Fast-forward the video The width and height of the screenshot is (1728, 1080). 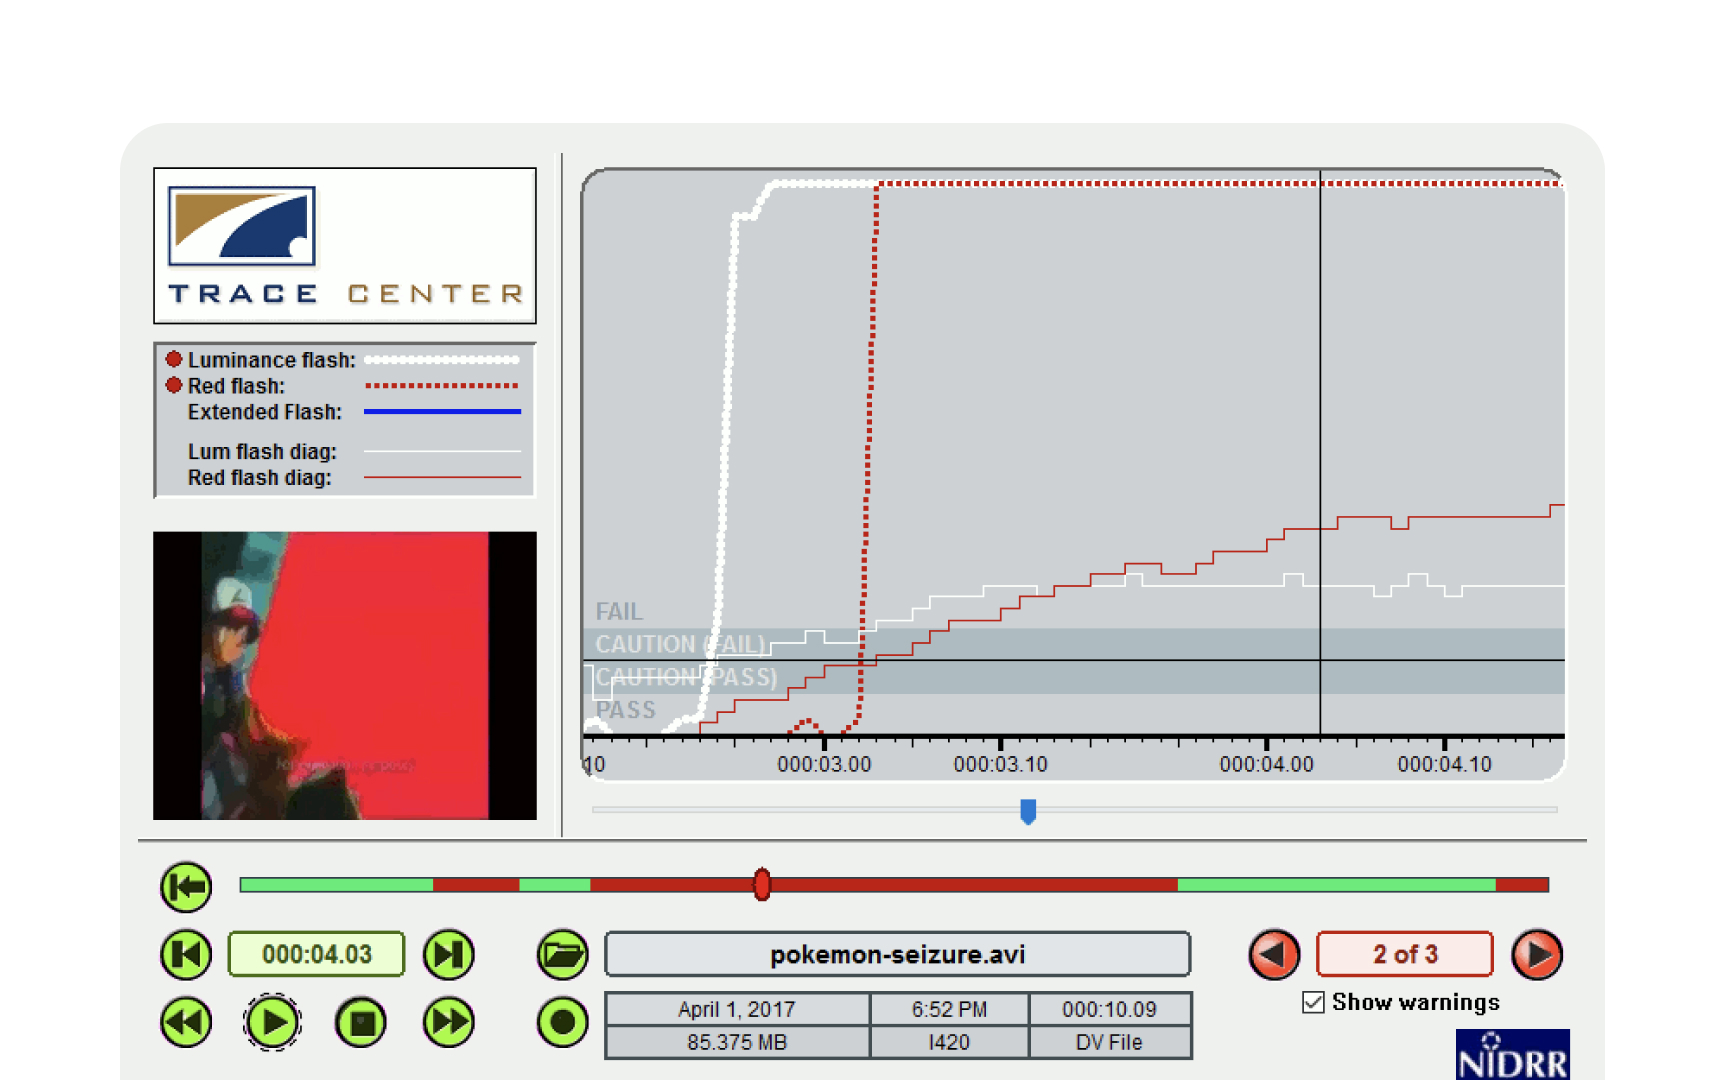click(x=448, y=1022)
